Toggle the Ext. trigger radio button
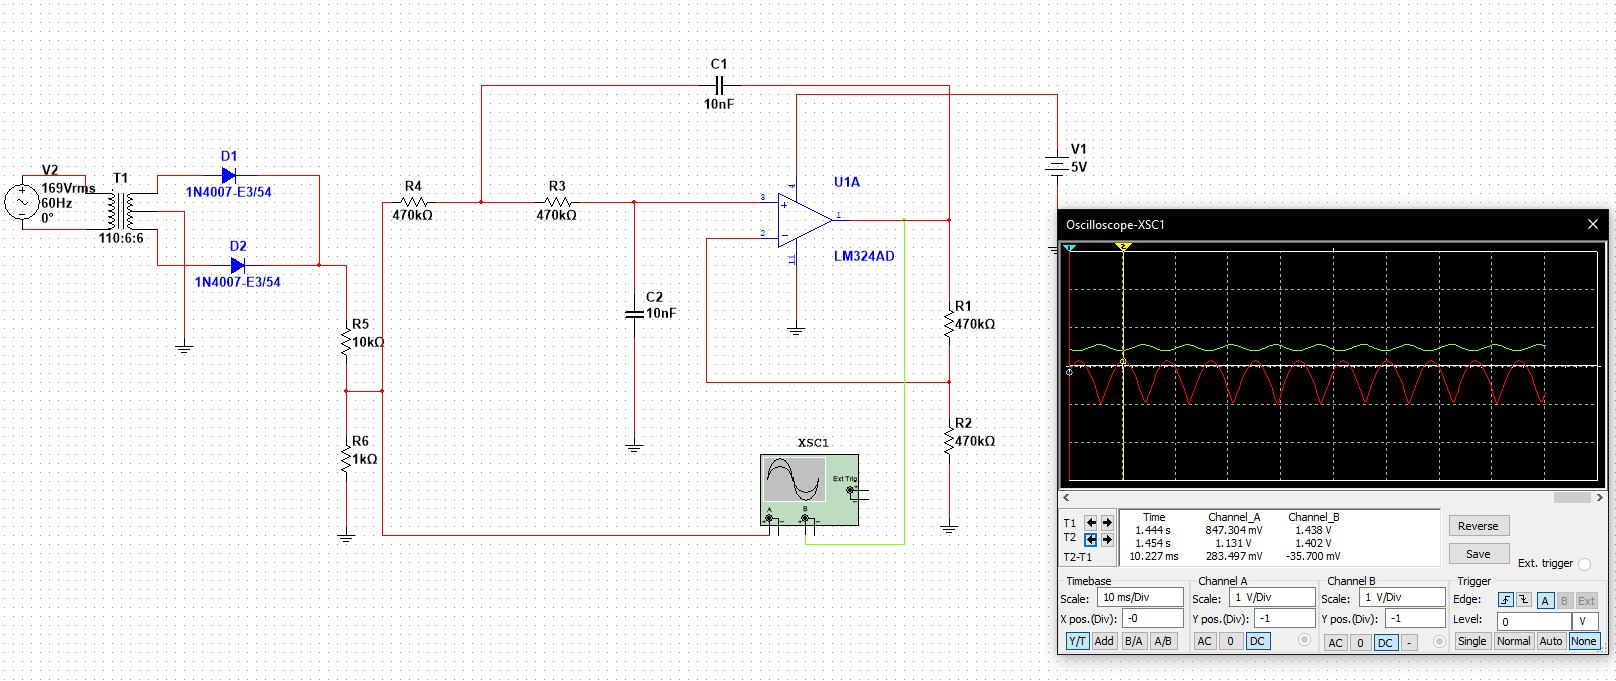 [x=1584, y=564]
